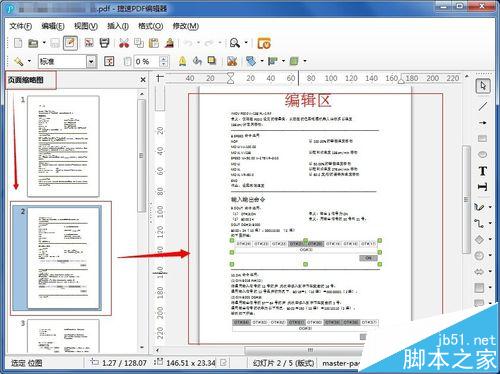This screenshot has width=500, height=374.
Task: Click the zoom magnifier icon
Action: point(235,43)
